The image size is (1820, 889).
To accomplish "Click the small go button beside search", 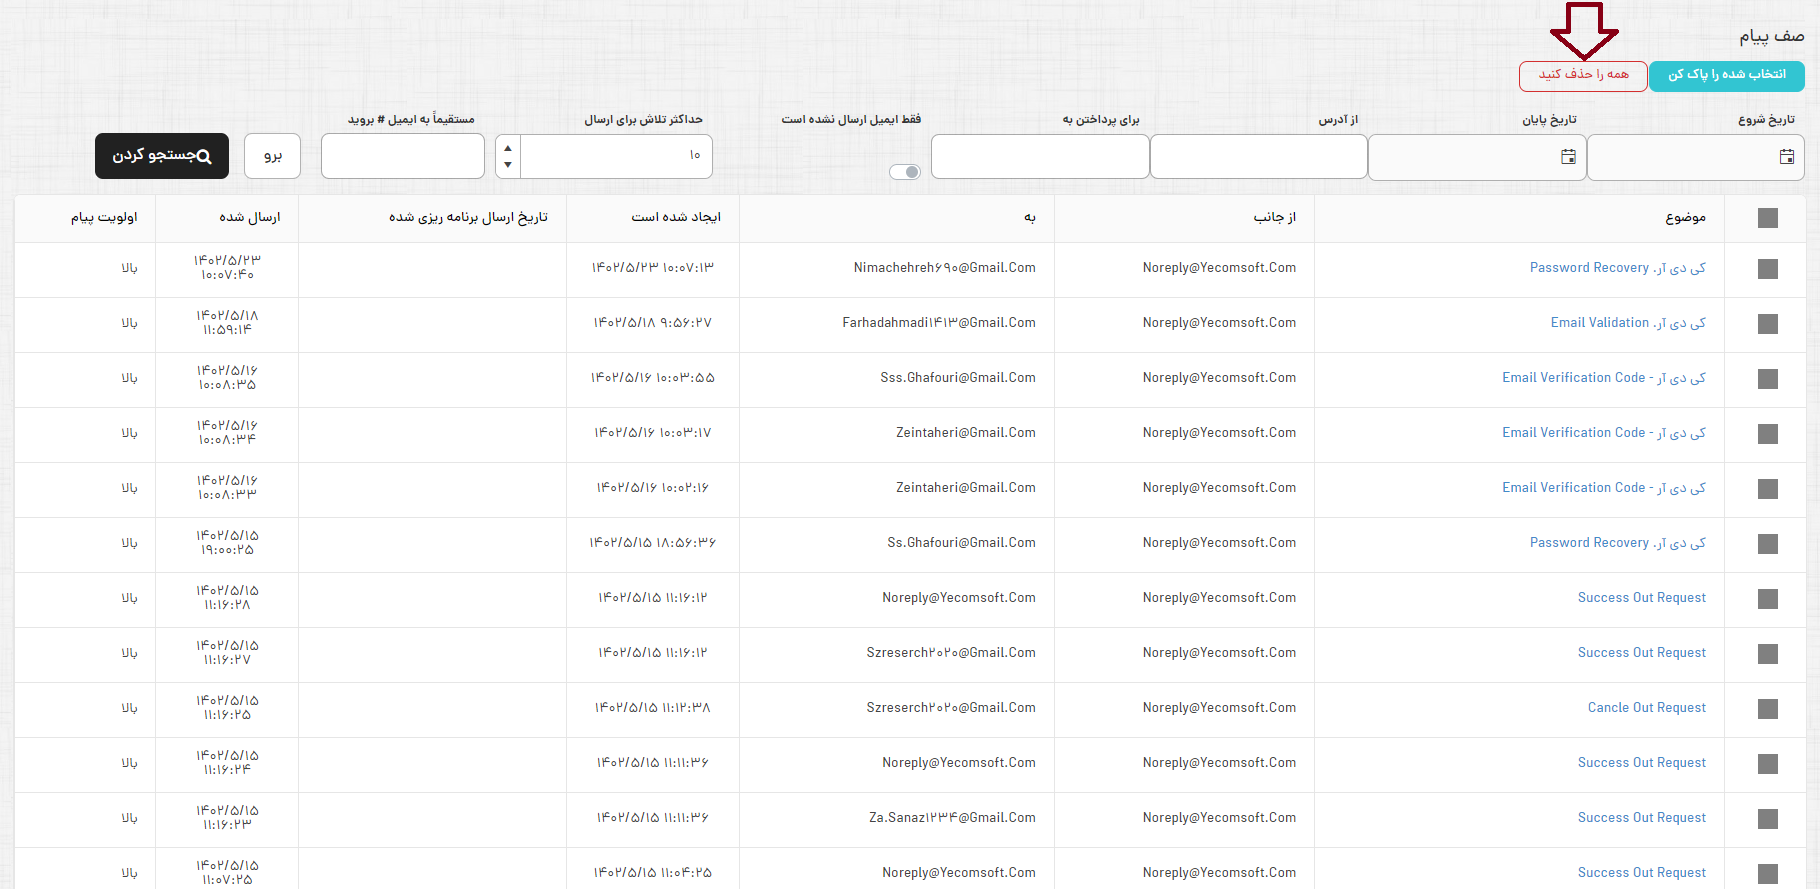I will [x=273, y=156].
